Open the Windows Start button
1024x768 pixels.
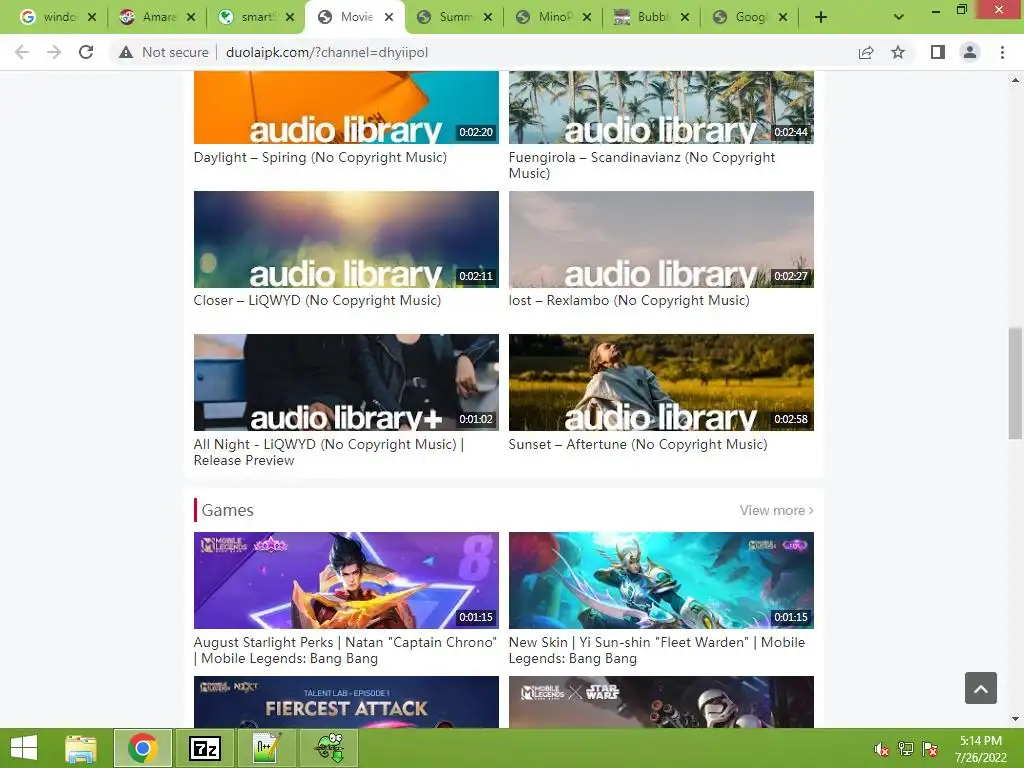tap(24, 748)
